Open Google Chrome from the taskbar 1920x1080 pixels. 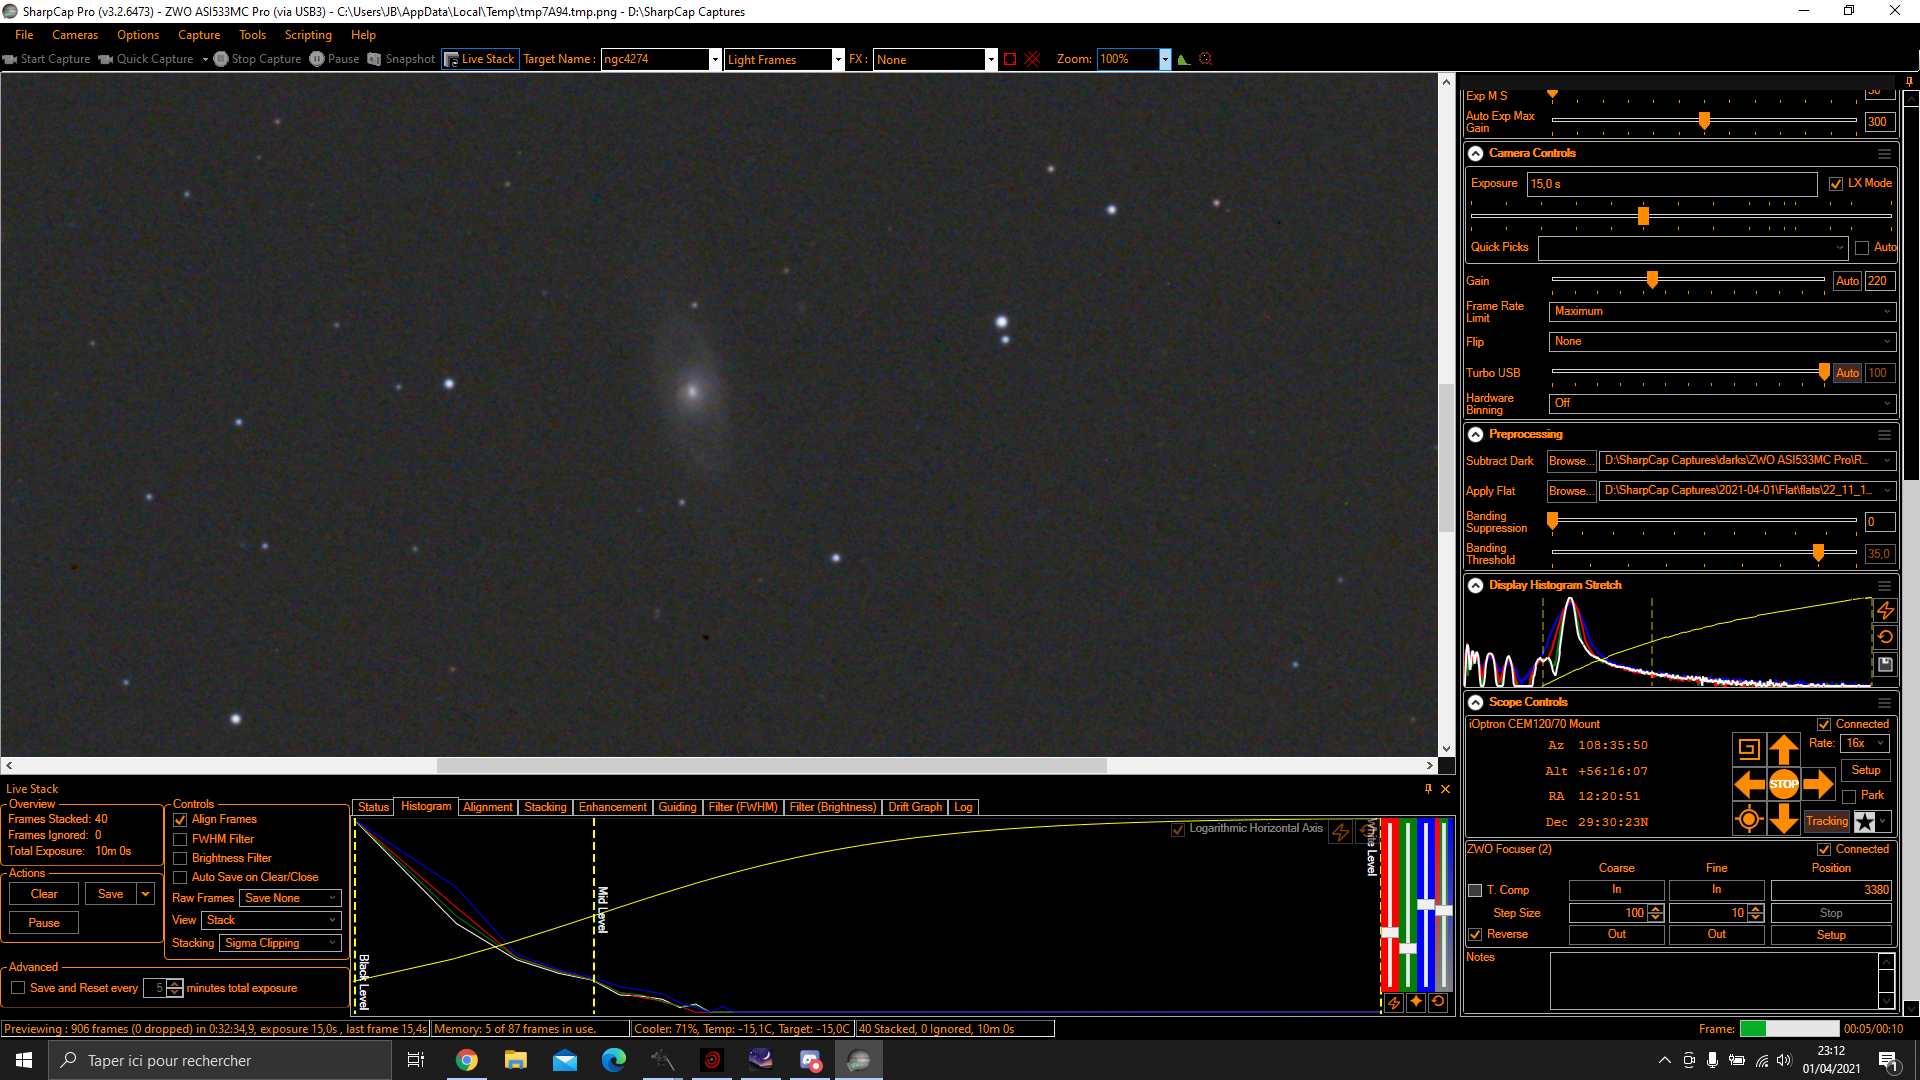(x=467, y=1060)
